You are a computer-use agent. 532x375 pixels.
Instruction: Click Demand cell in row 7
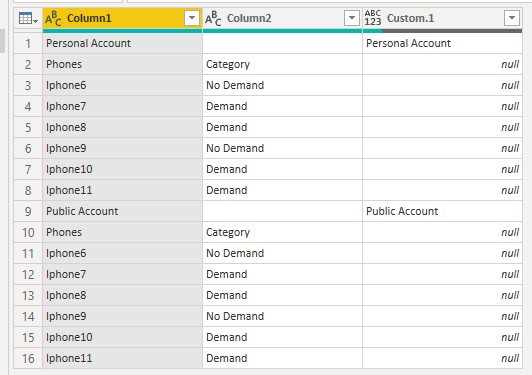click(282, 170)
